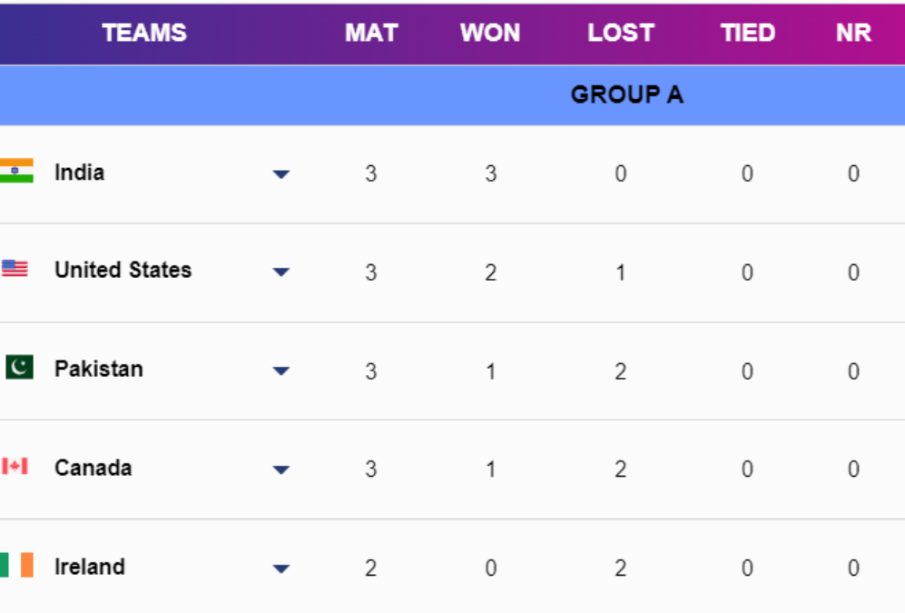This screenshot has height=613, width=905.
Task: Click the United States flag icon
Action: tap(15, 269)
